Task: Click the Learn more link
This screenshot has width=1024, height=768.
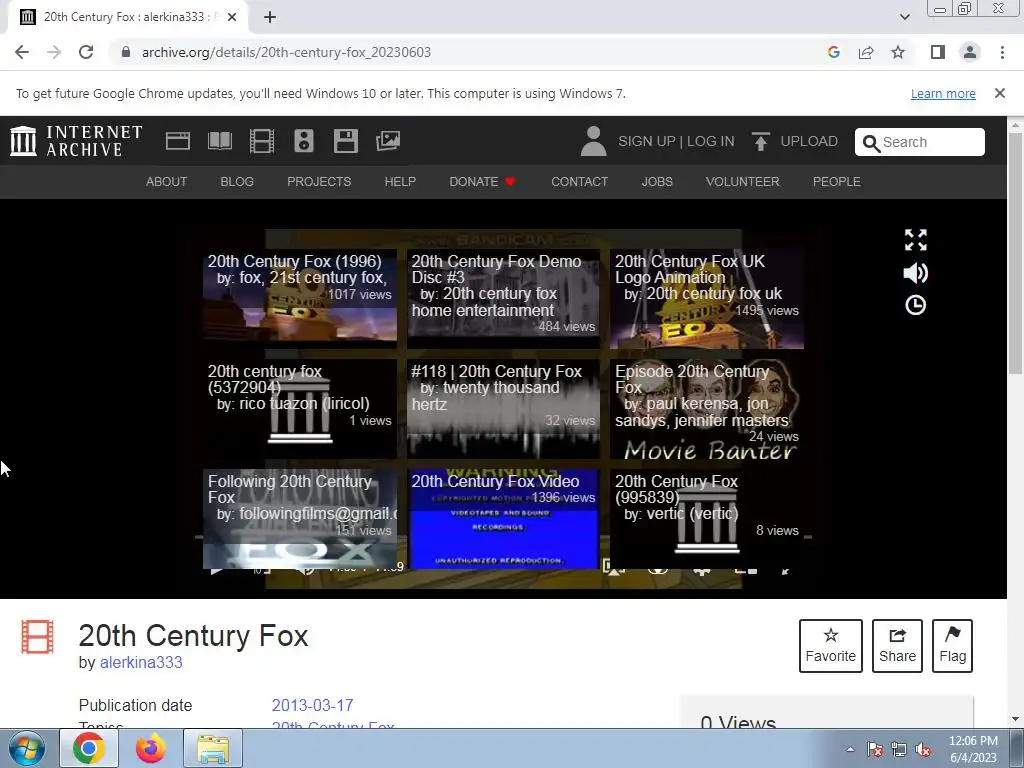Action: 943,93
